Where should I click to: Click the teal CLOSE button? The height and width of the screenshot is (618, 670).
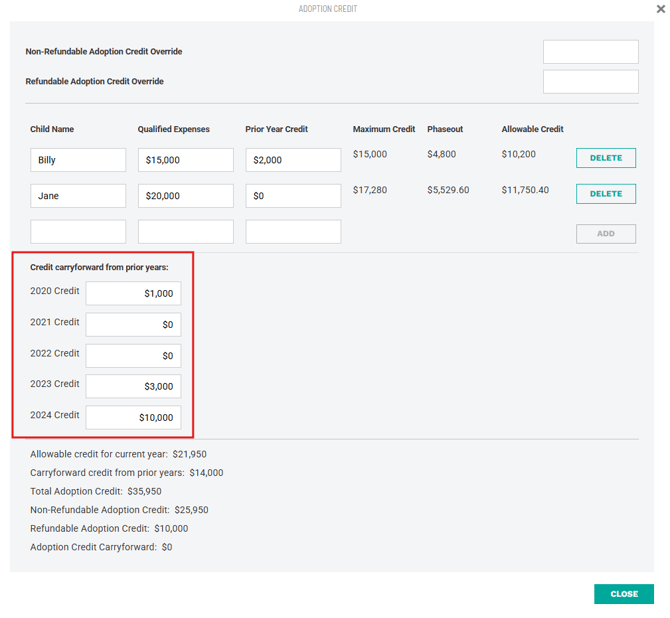point(623,594)
